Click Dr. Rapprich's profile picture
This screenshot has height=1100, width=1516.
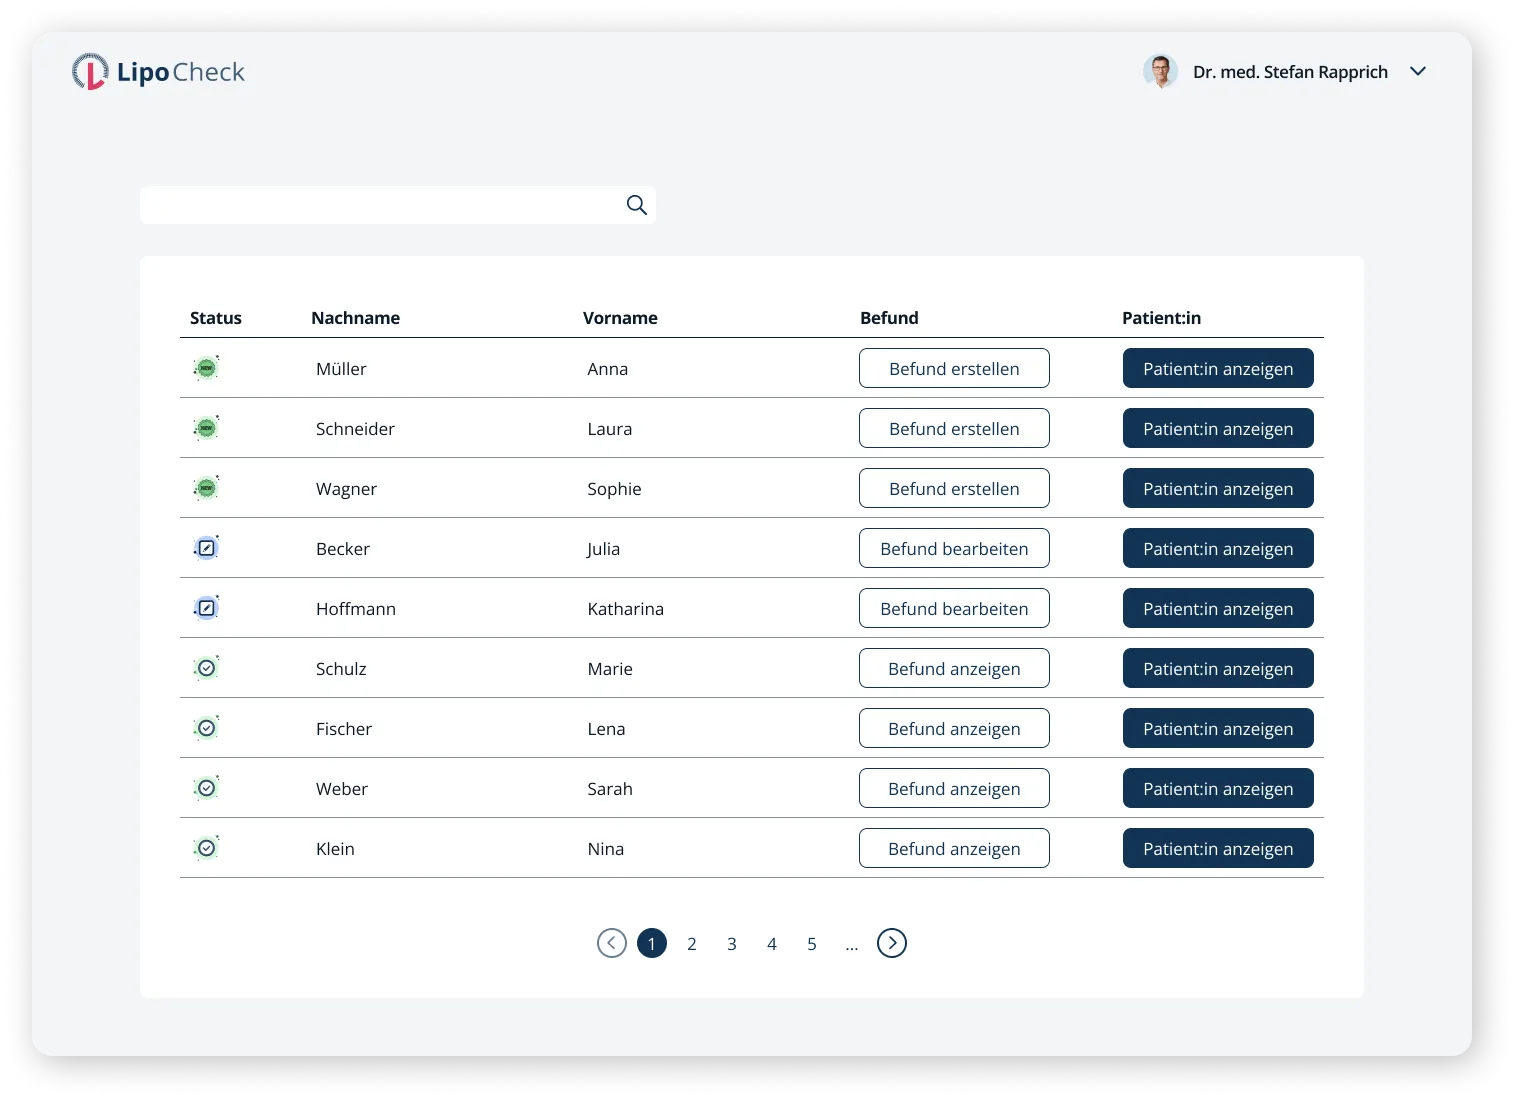(1160, 71)
